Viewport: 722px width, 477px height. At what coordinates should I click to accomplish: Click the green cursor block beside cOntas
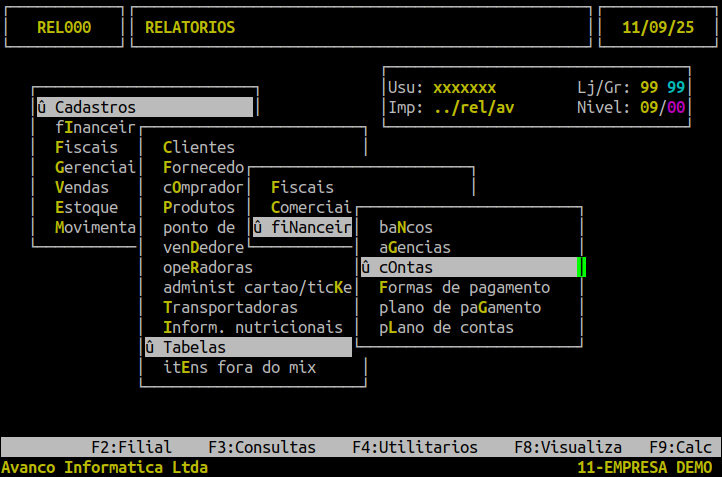(581, 267)
